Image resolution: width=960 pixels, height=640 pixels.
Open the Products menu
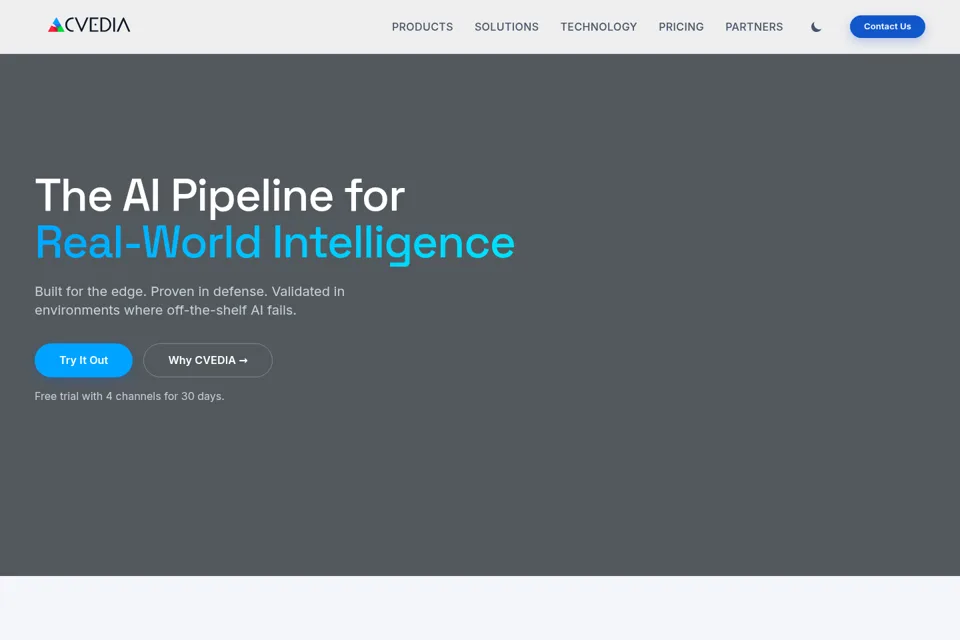pos(422,27)
